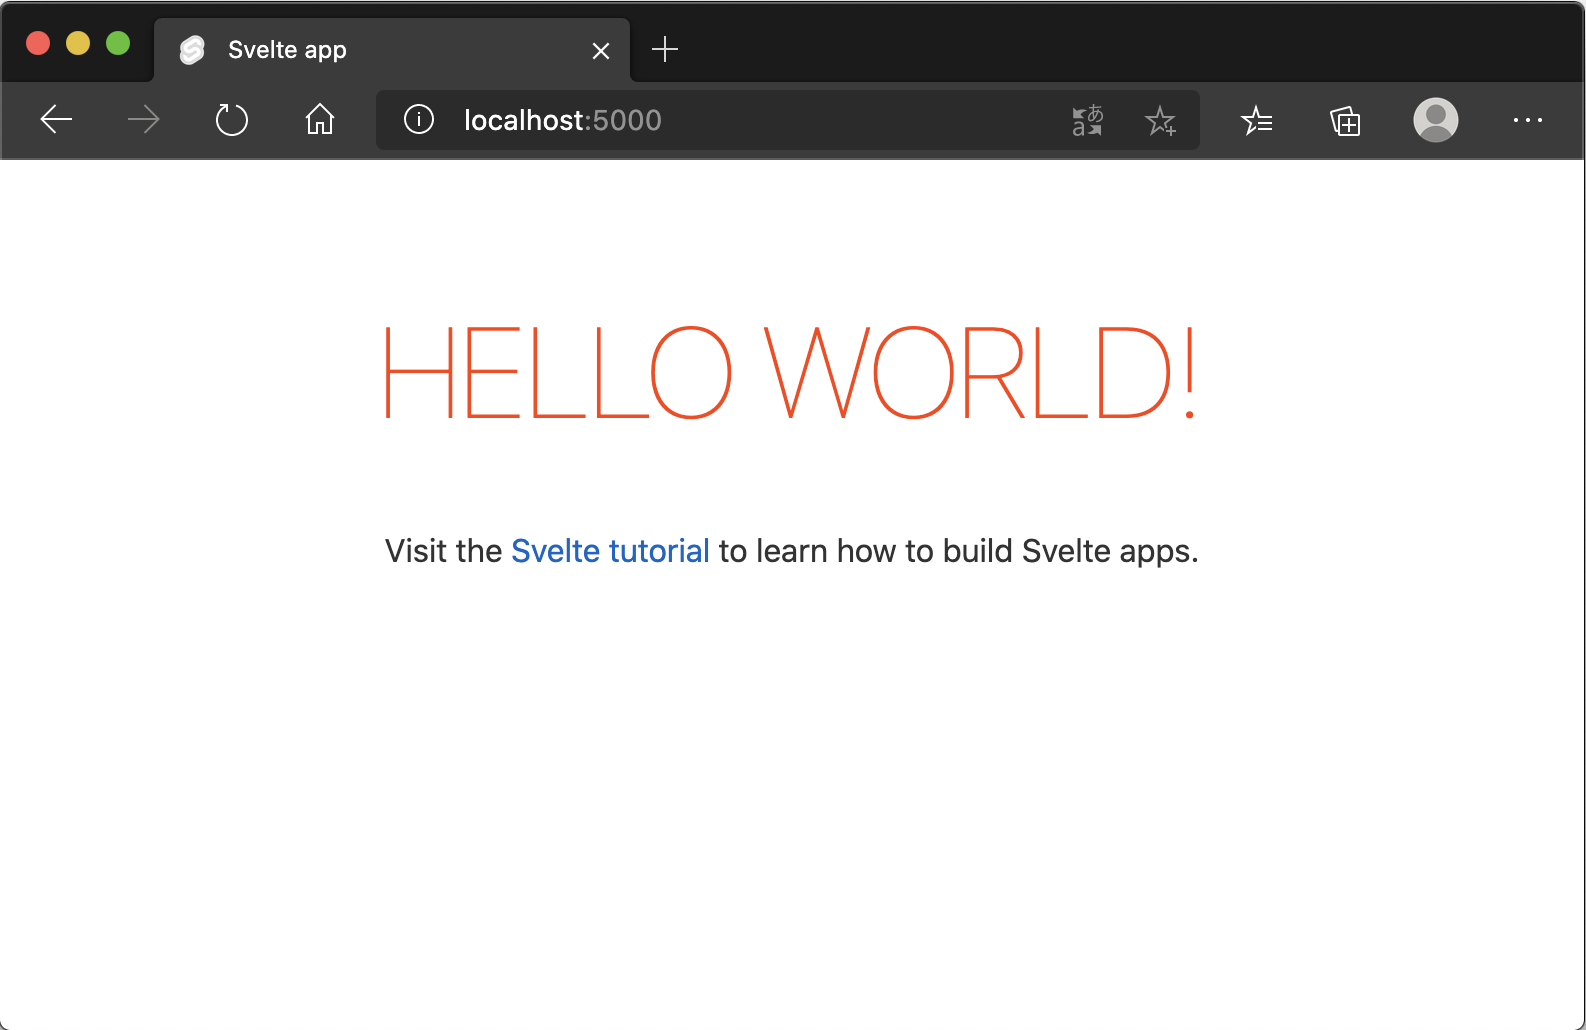The image size is (1586, 1030).
Task: Reload the localhost page
Action: (x=232, y=120)
